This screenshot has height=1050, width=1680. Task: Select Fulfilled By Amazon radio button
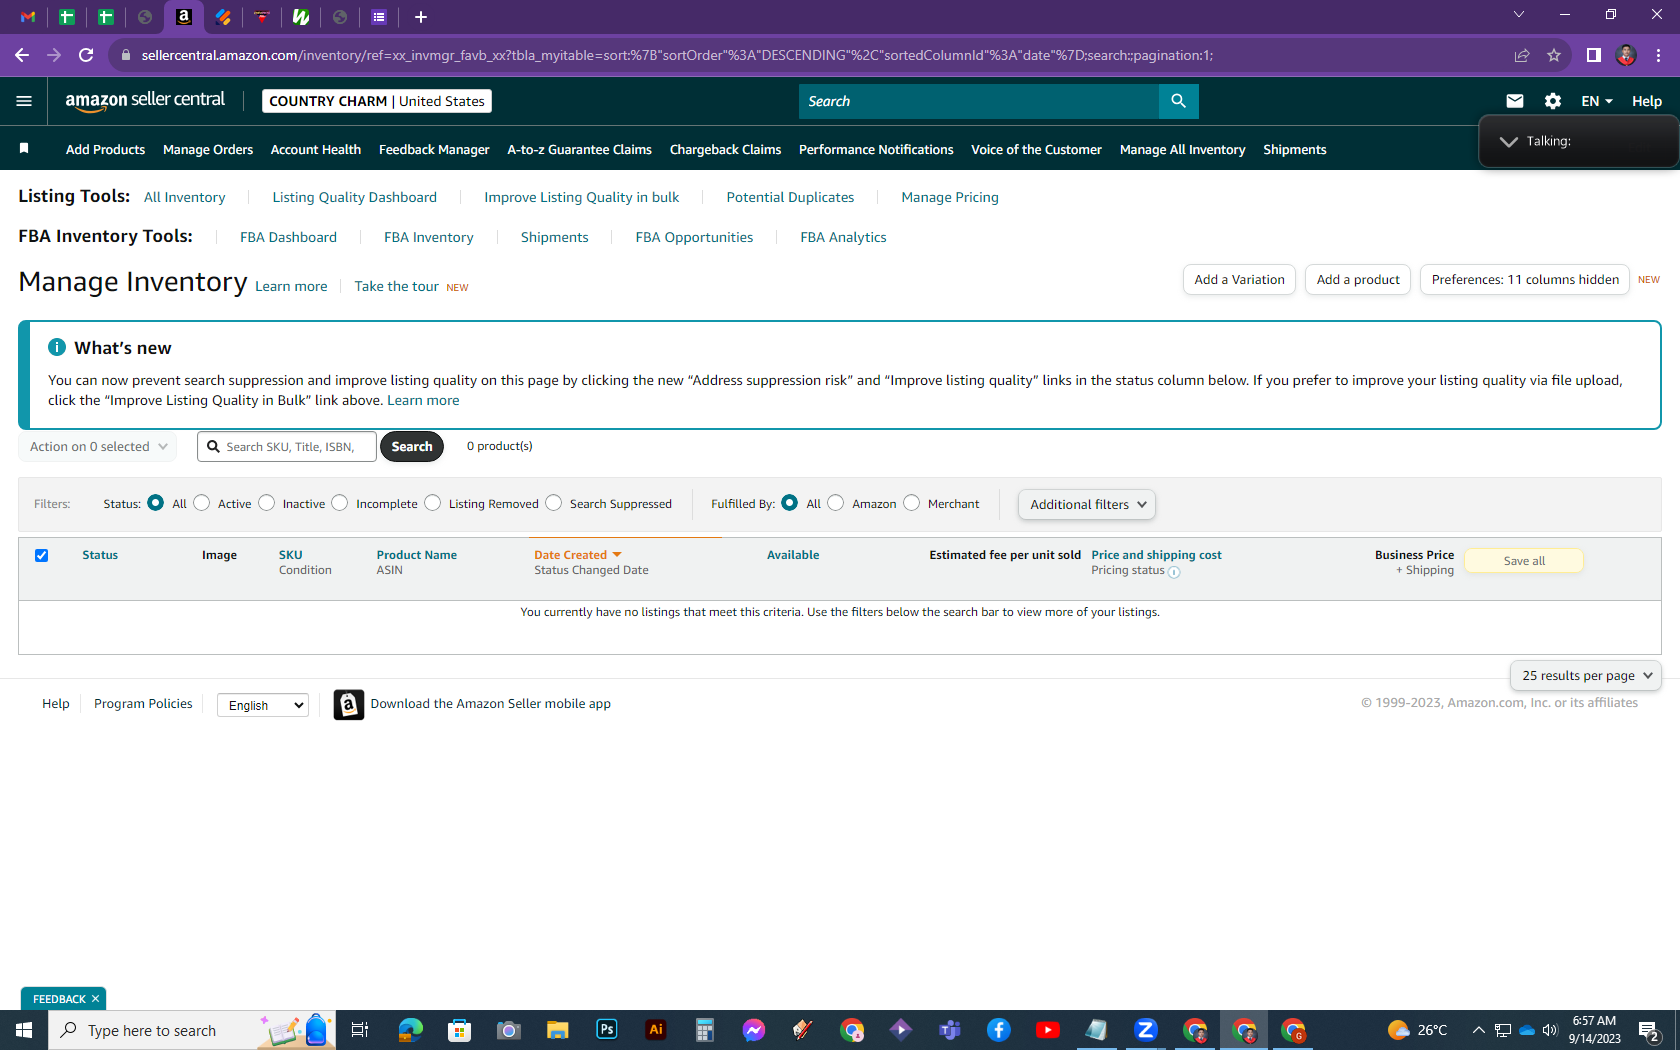coord(836,503)
